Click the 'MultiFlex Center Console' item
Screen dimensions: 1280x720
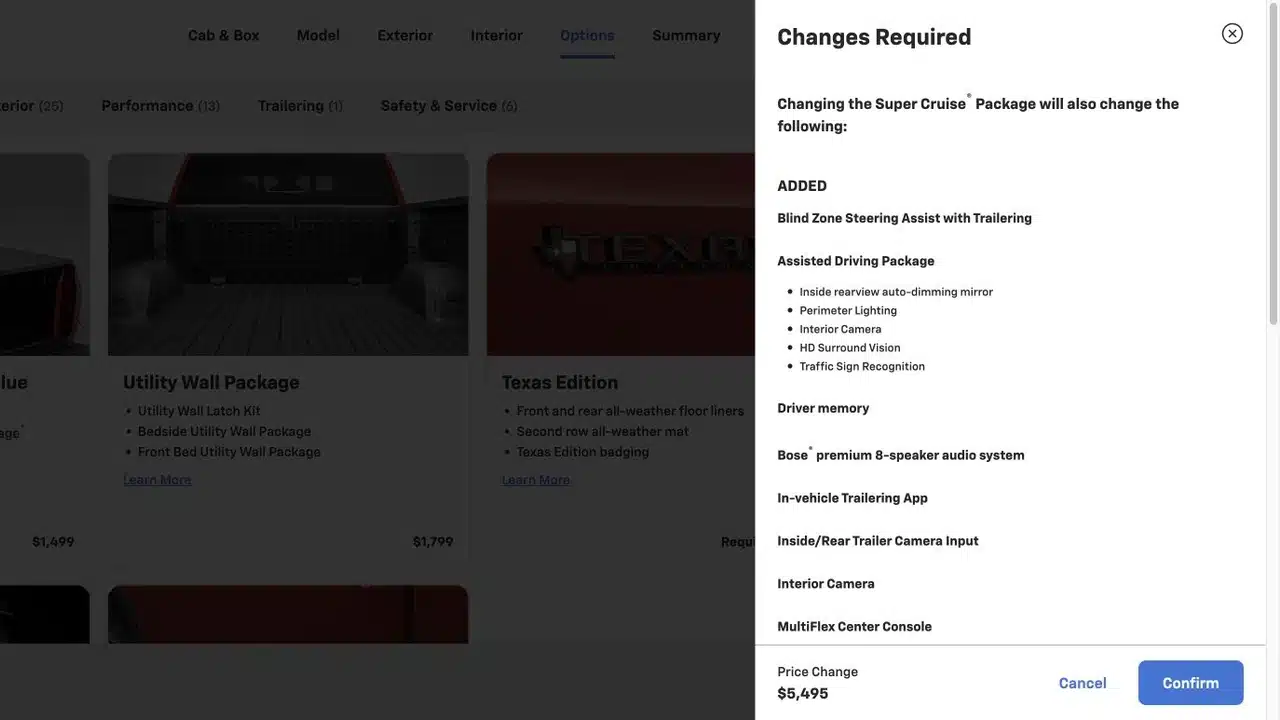pos(855,627)
